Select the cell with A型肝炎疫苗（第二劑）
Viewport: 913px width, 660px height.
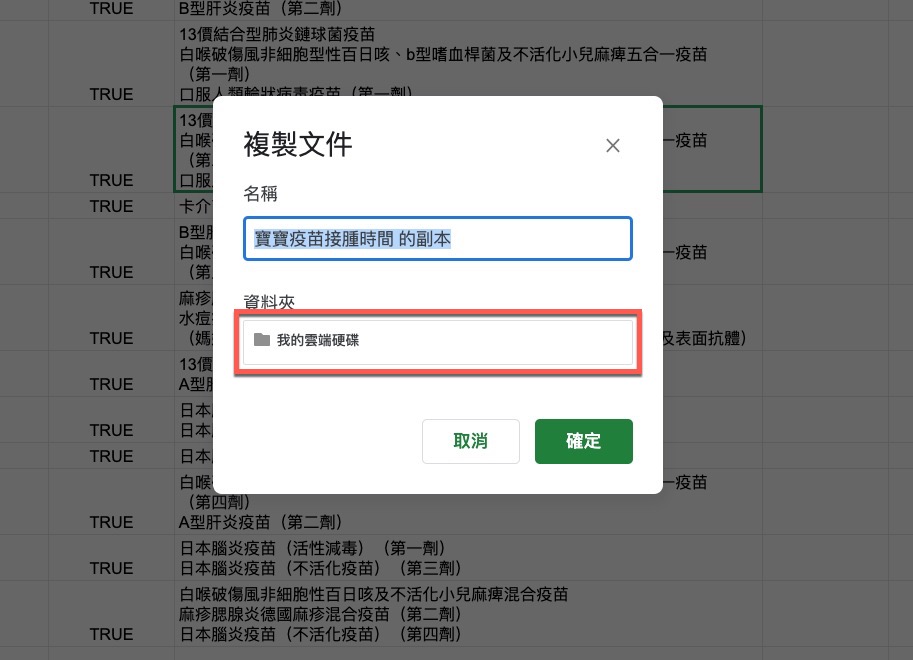[x=468, y=502]
